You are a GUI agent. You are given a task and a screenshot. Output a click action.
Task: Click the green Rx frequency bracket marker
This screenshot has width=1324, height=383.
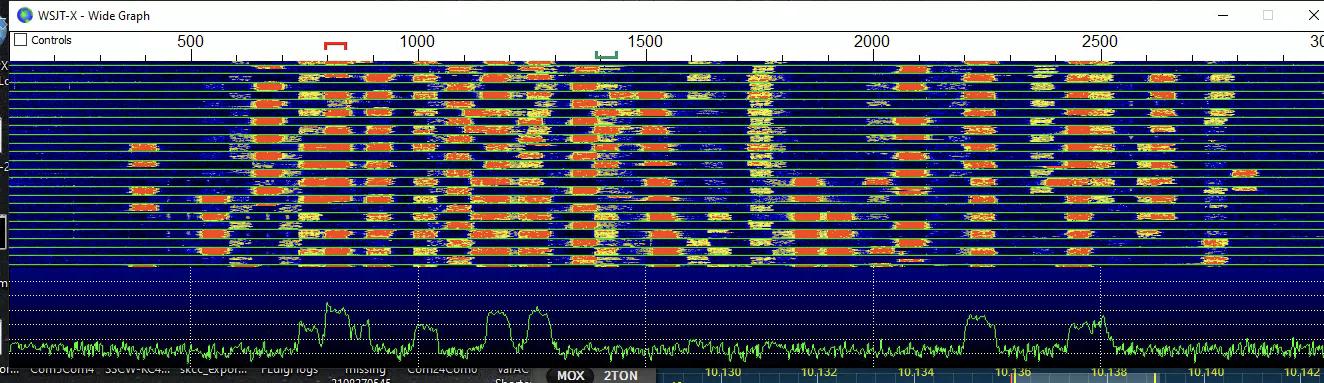pyautogui.click(x=606, y=55)
